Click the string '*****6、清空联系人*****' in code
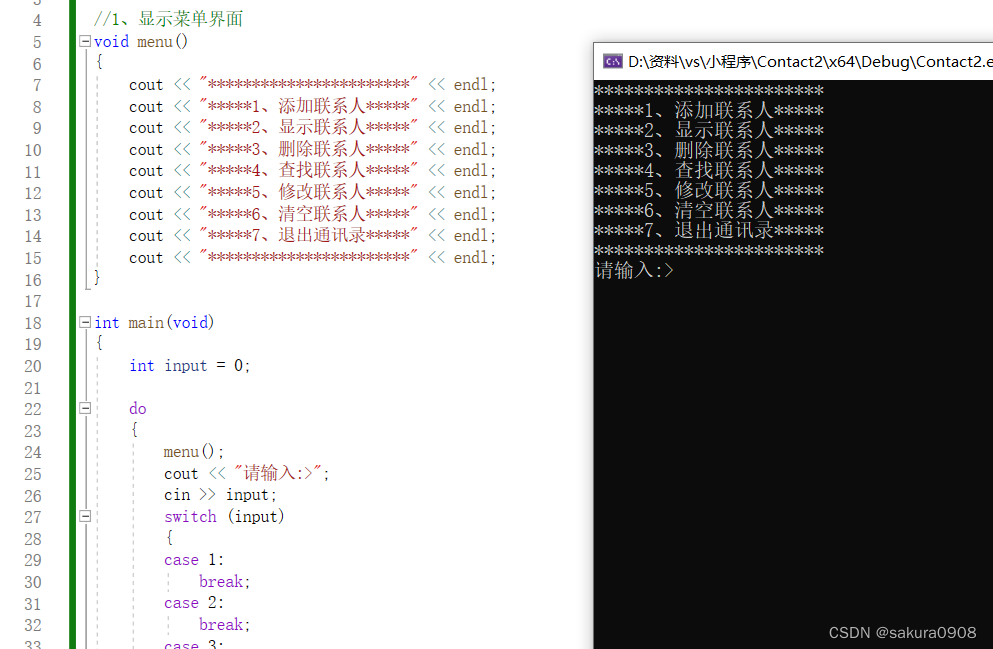This screenshot has height=649, width=993. coord(308,214)
